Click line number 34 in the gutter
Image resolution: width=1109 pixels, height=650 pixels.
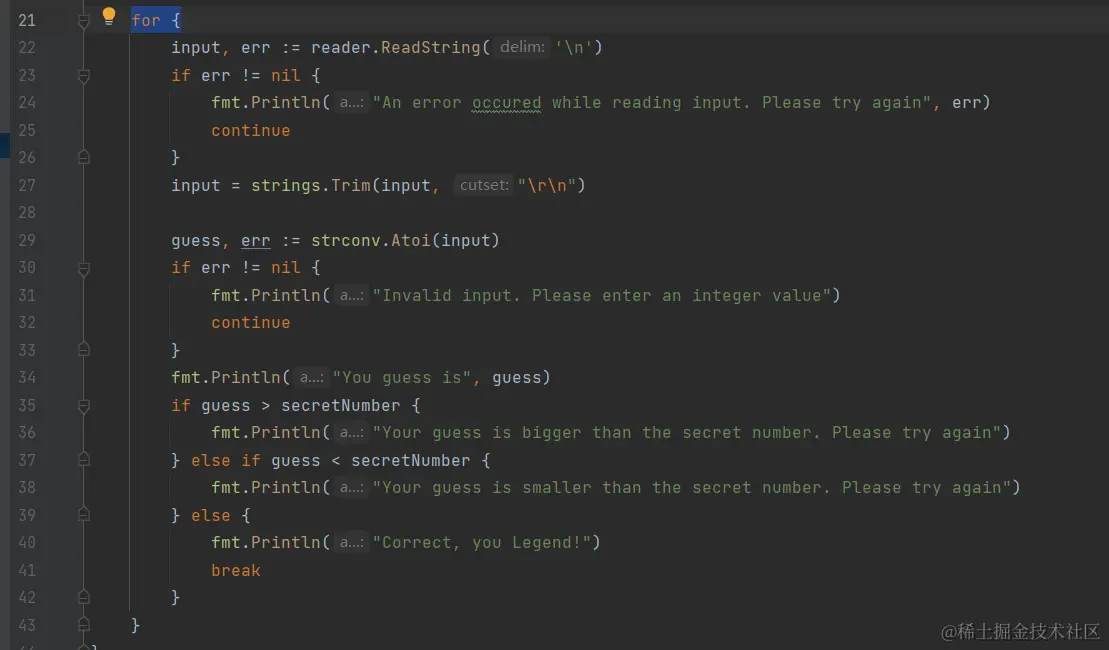[x=27, y=378]
